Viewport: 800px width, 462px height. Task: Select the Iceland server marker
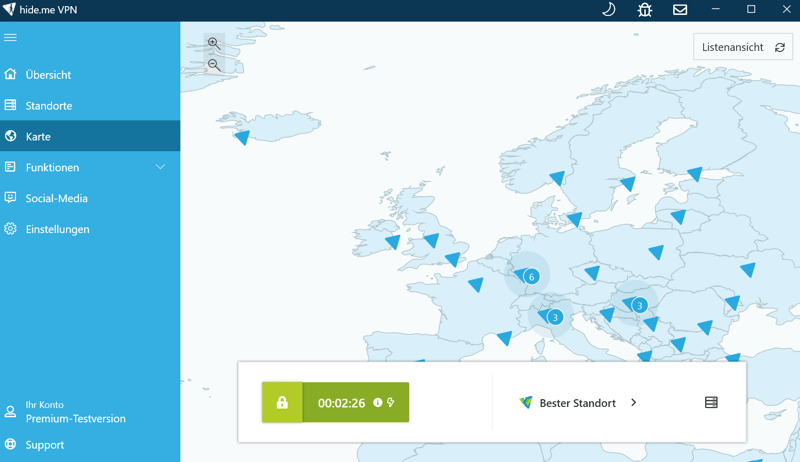click(242, 137)
